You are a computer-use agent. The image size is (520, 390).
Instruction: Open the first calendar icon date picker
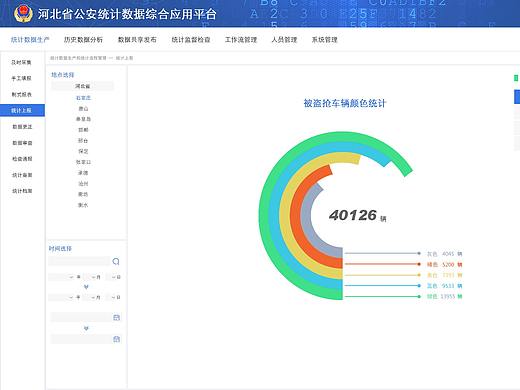click(116, 317)
